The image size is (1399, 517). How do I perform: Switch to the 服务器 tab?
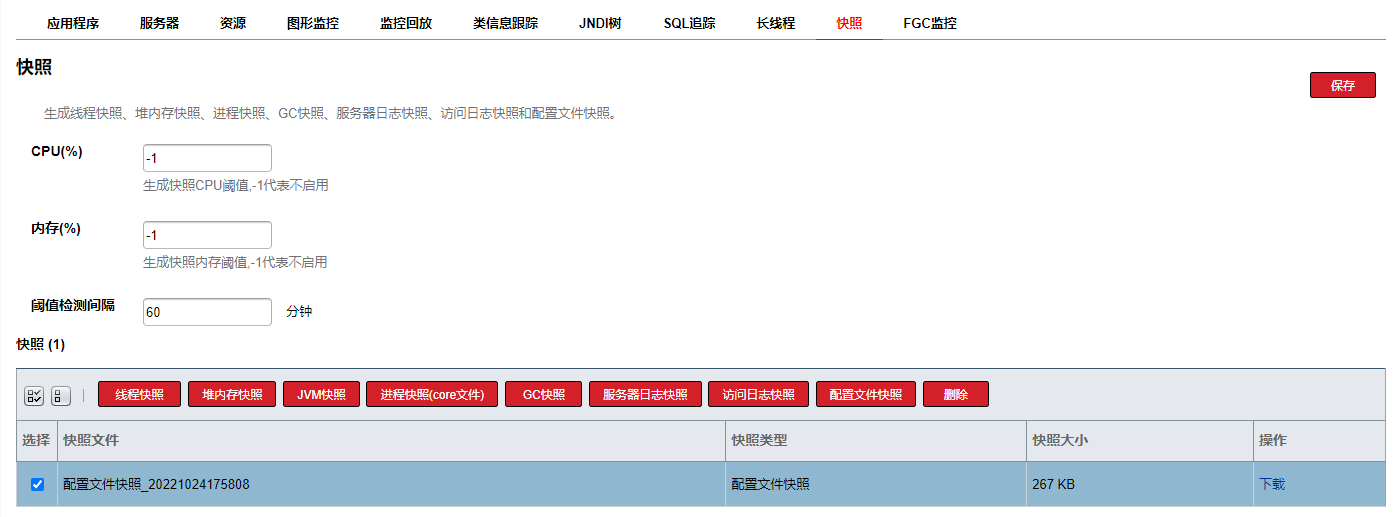(159, 23)
